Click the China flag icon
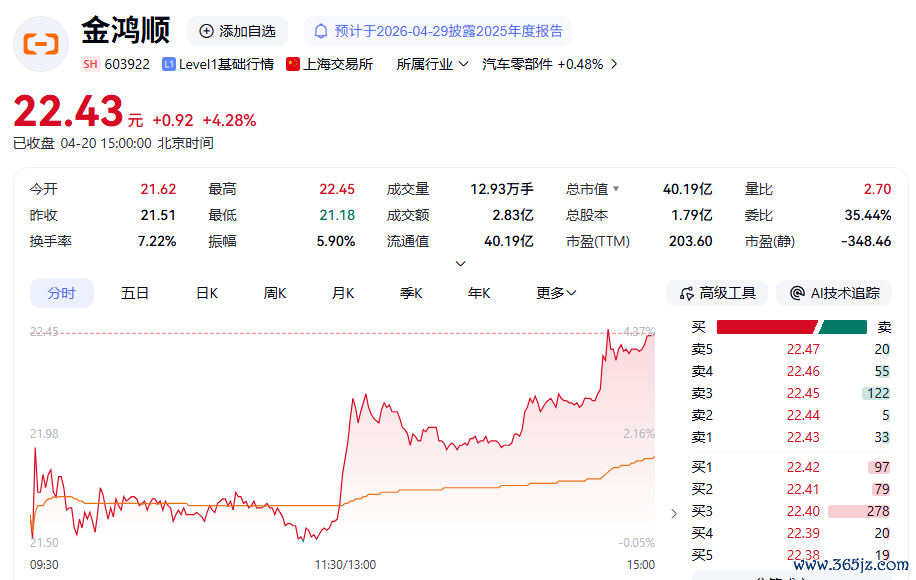The width and height of the screenshot is (916, 580). 293,64
